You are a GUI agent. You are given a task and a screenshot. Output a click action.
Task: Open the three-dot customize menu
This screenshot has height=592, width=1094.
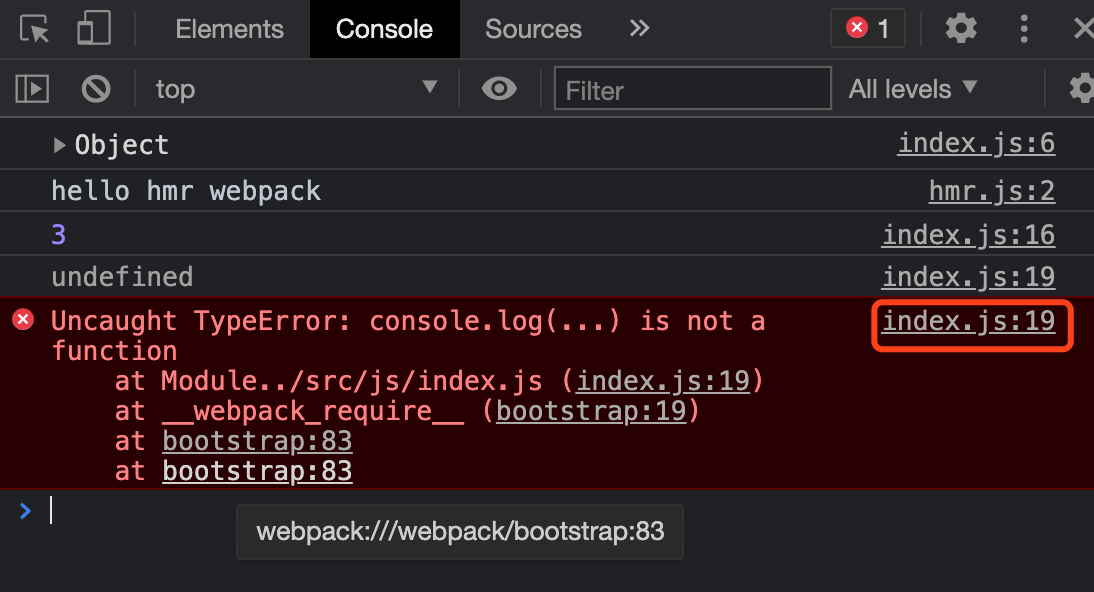[1023, 28]
